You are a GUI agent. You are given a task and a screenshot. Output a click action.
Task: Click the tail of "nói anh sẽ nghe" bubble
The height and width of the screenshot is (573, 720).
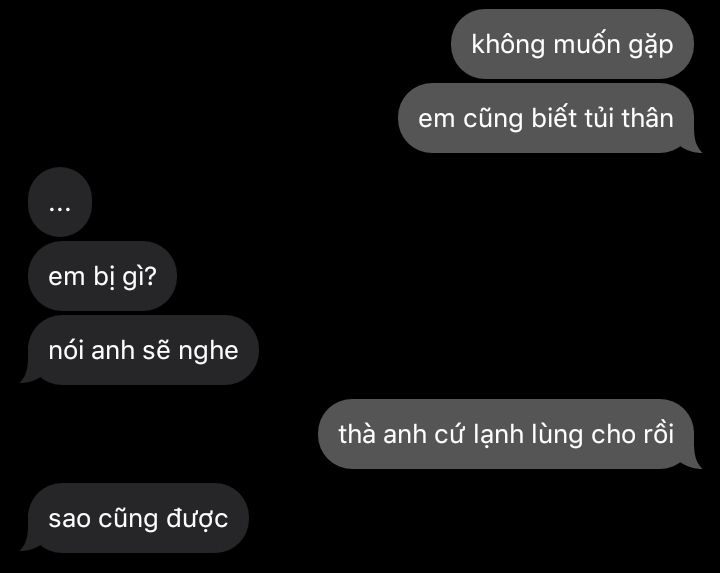tap(29, 377)
